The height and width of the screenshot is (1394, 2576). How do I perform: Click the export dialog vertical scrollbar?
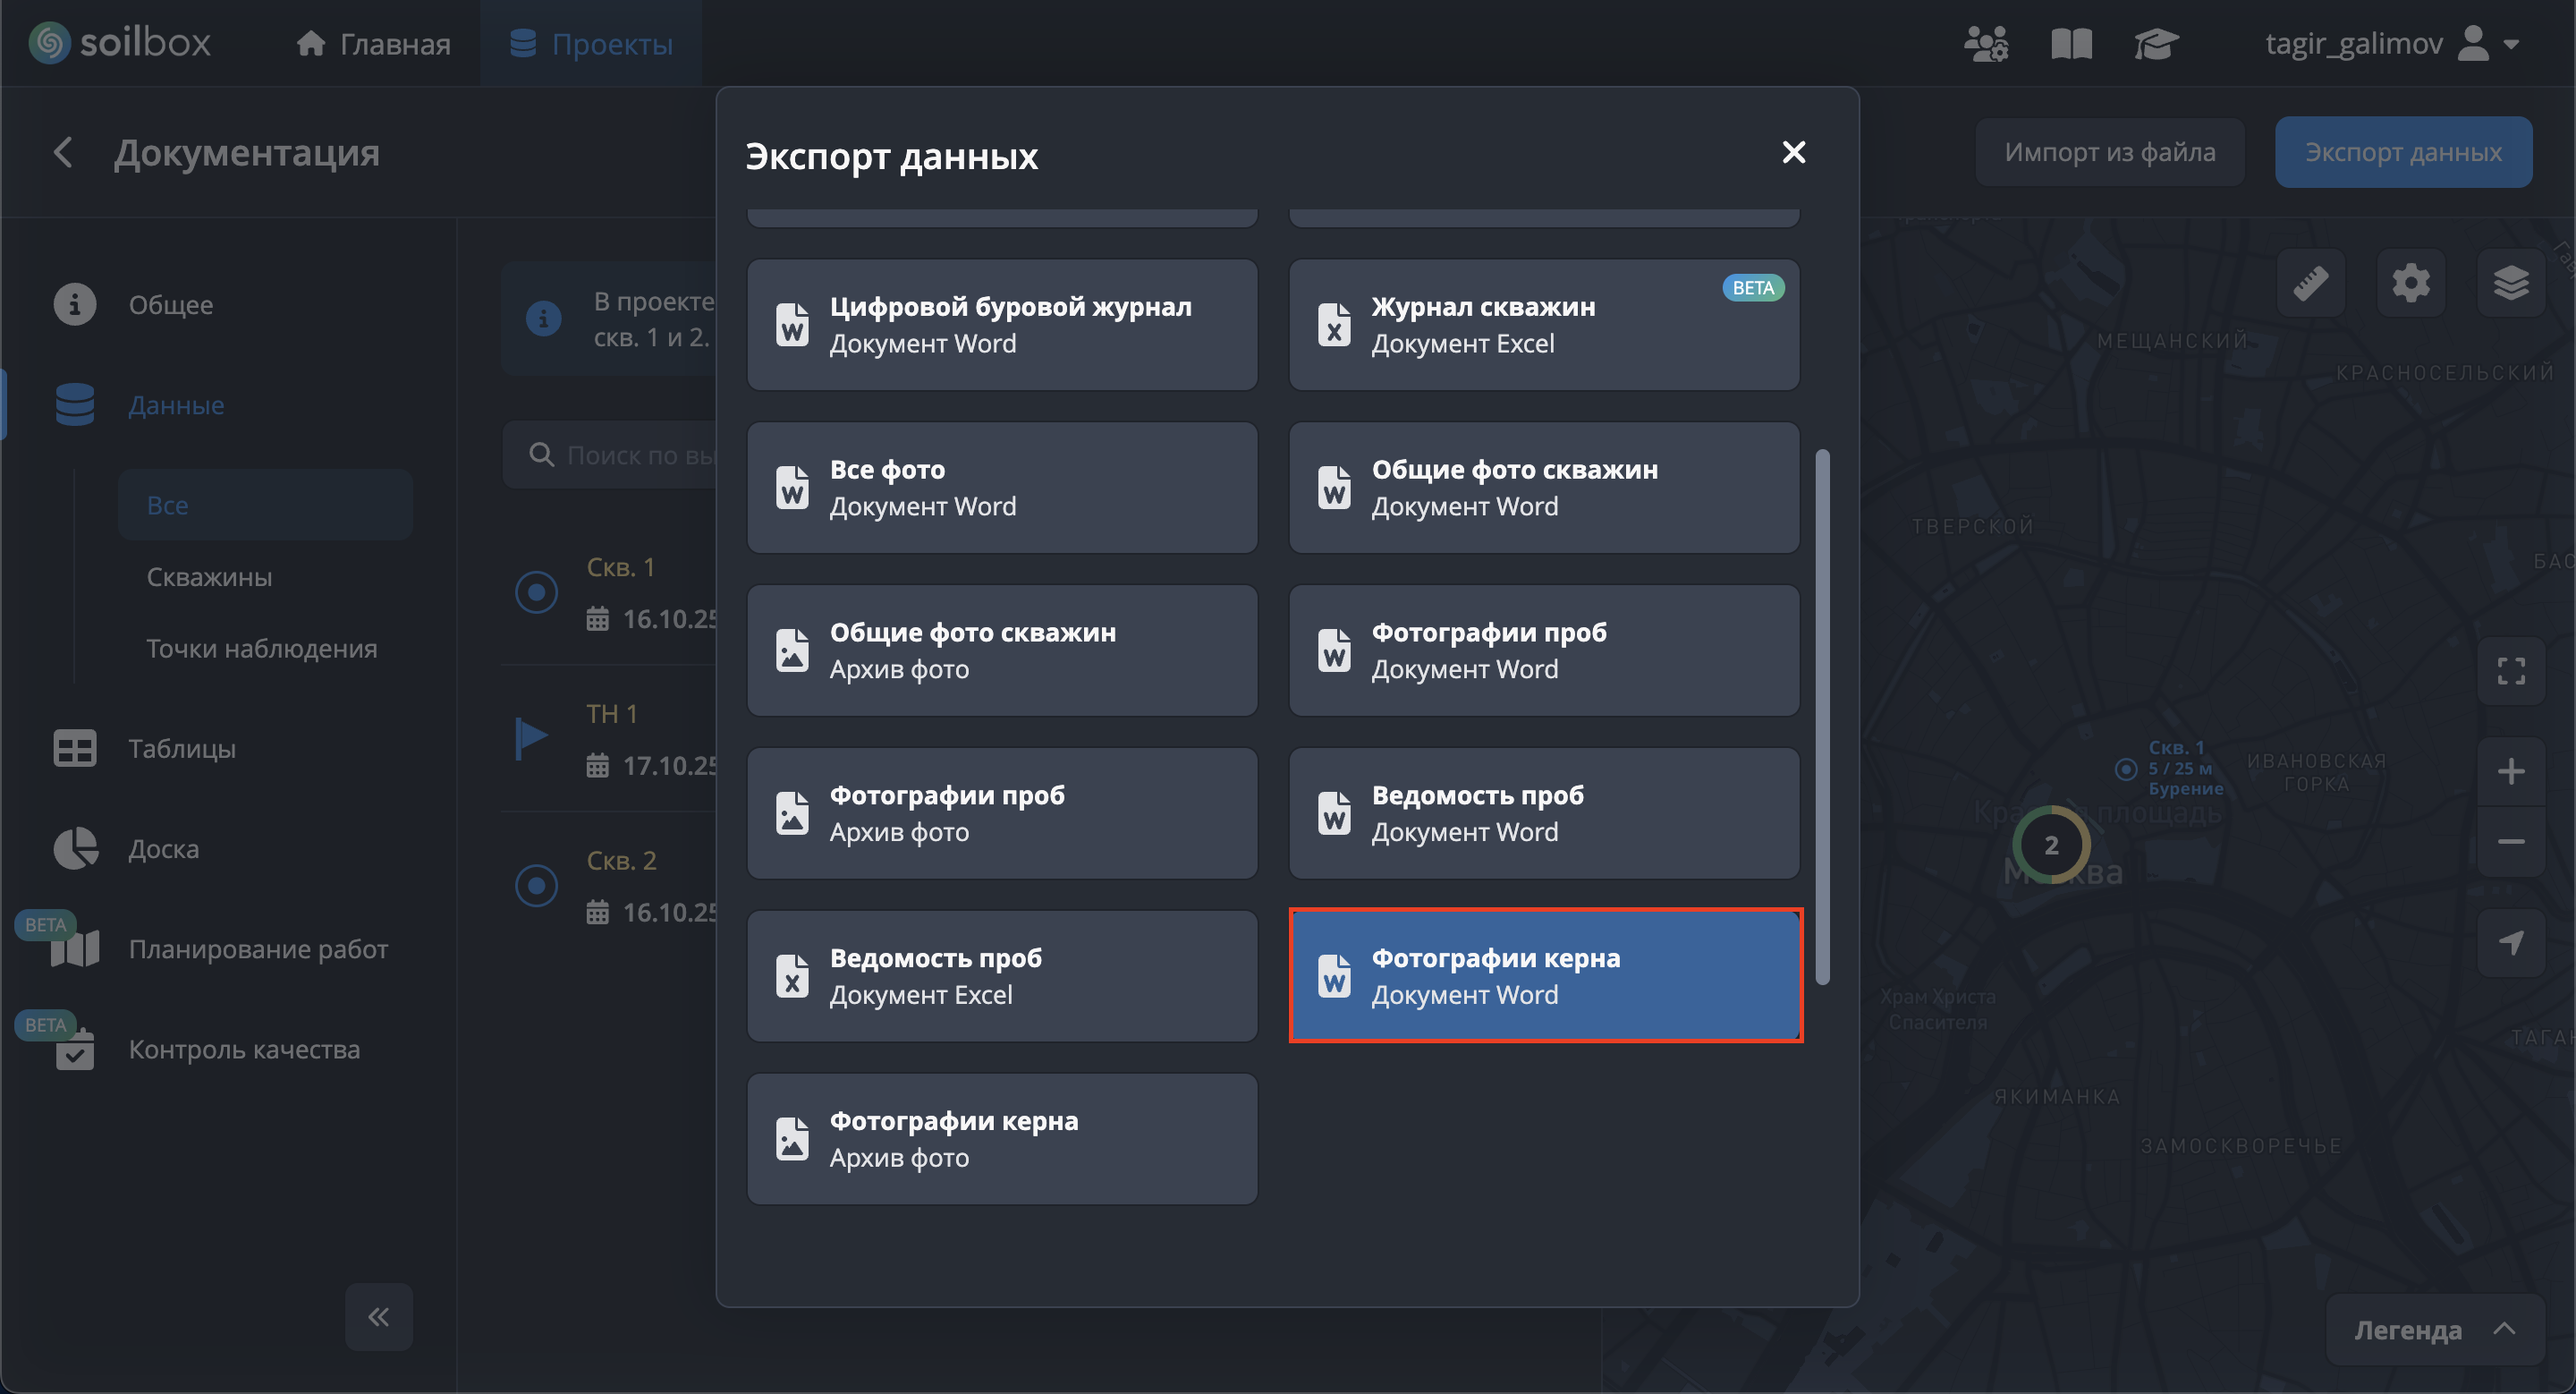[1822, 716]
